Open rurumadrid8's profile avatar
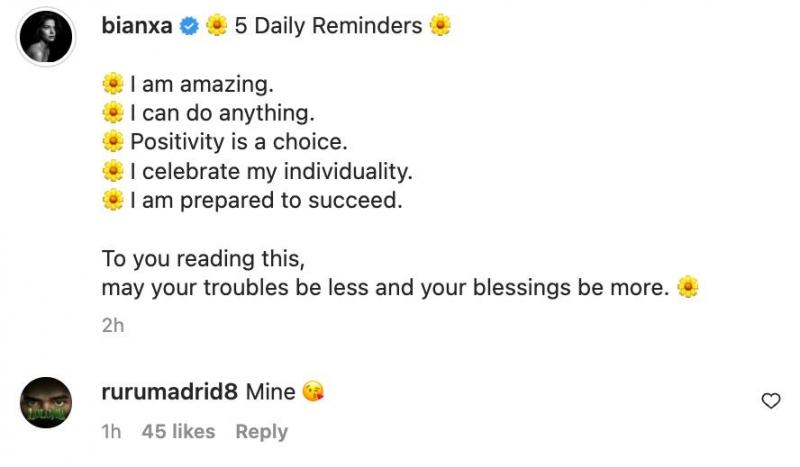The image size is (800, 467). 47,403
